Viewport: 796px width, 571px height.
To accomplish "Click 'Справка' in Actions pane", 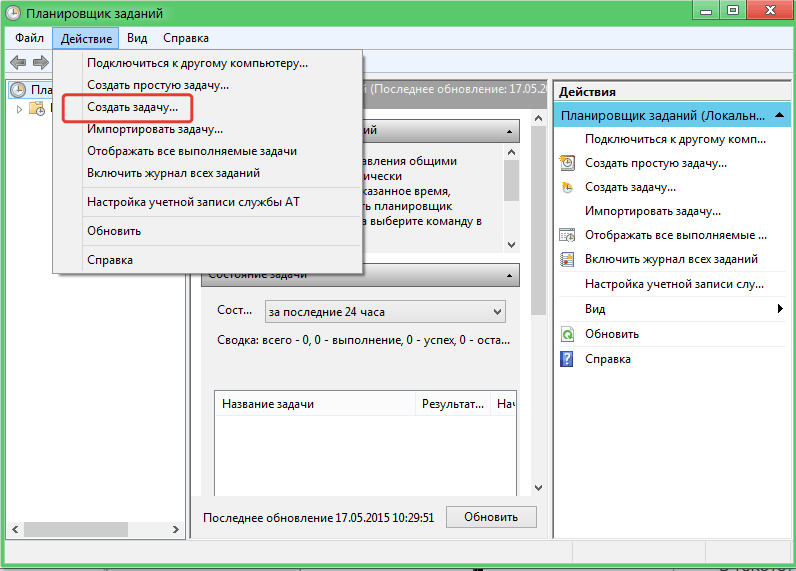I will 608,359.
